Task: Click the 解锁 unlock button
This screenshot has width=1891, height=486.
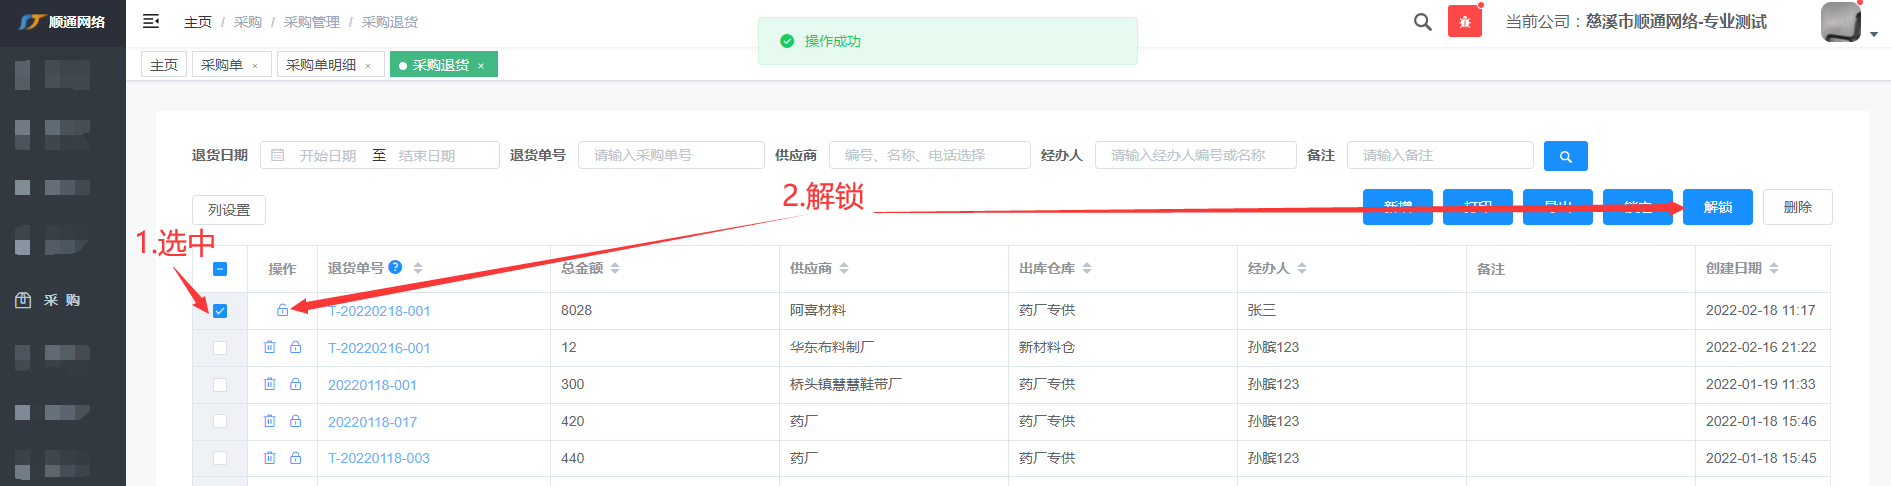Action: coord(1717,207)
